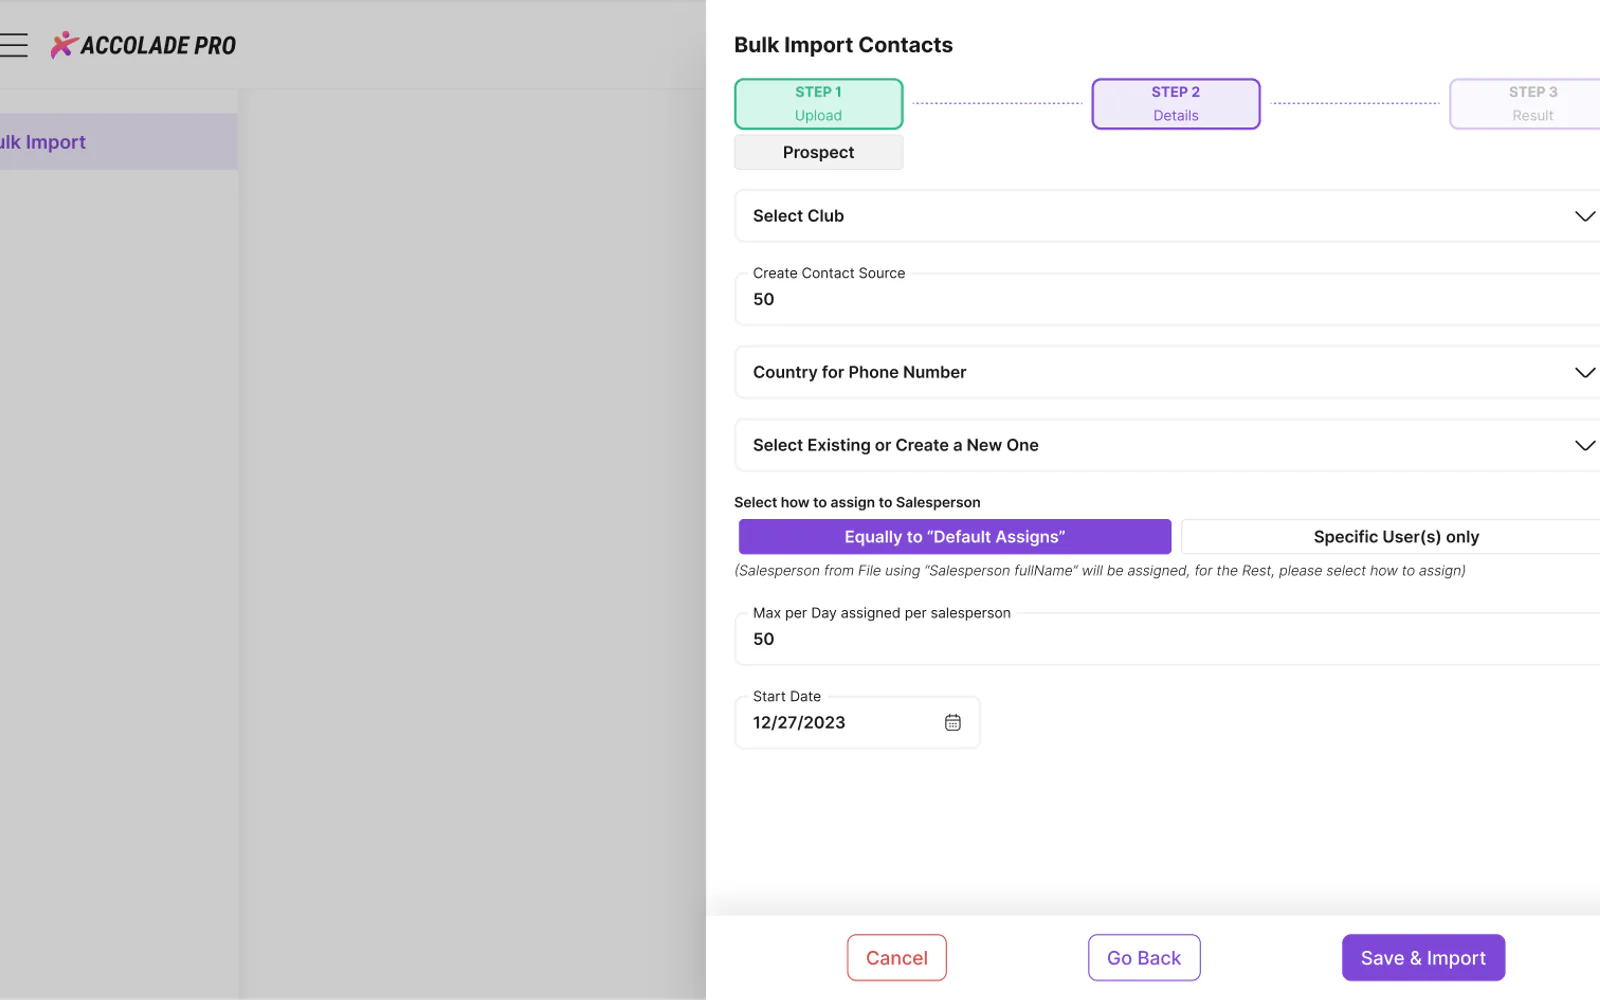This screenshot has height=1000, width=1600.
Task: Click the Salesperson from File note text
Action: 1100,571
